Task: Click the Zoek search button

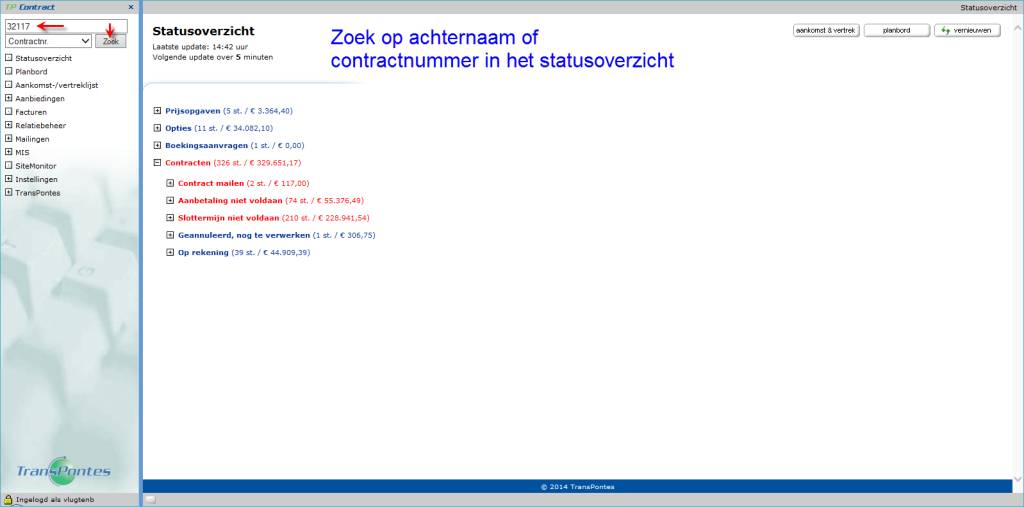Action: pos(110,41)
